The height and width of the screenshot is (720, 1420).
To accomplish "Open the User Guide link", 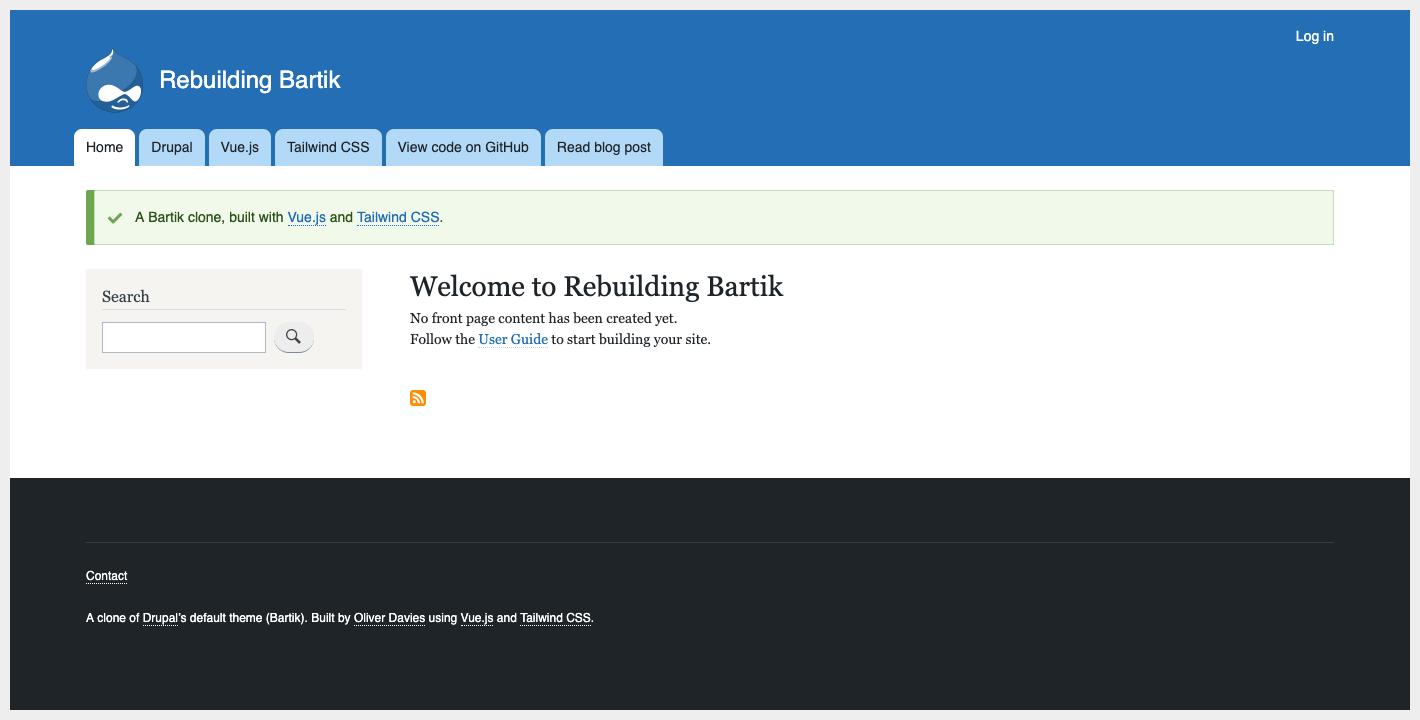I will pos(513,339).
